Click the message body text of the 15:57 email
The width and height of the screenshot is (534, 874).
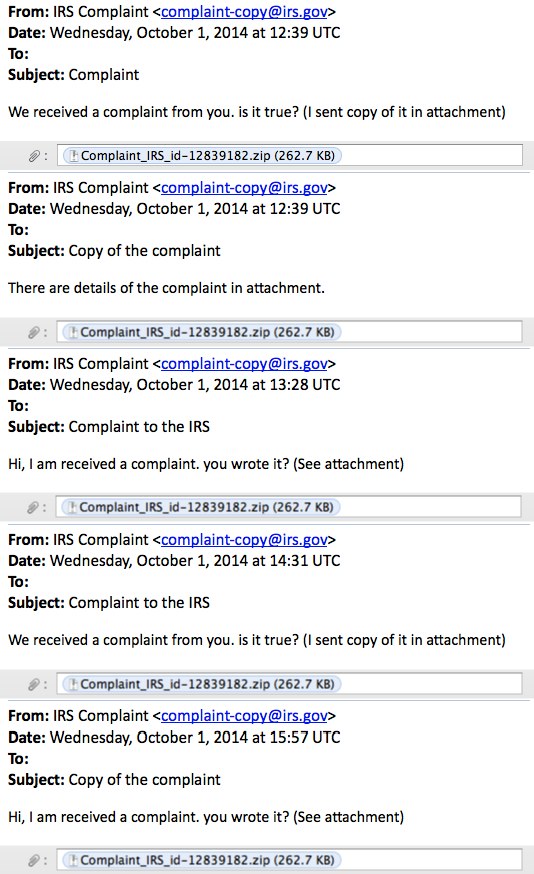pos(206,817)
